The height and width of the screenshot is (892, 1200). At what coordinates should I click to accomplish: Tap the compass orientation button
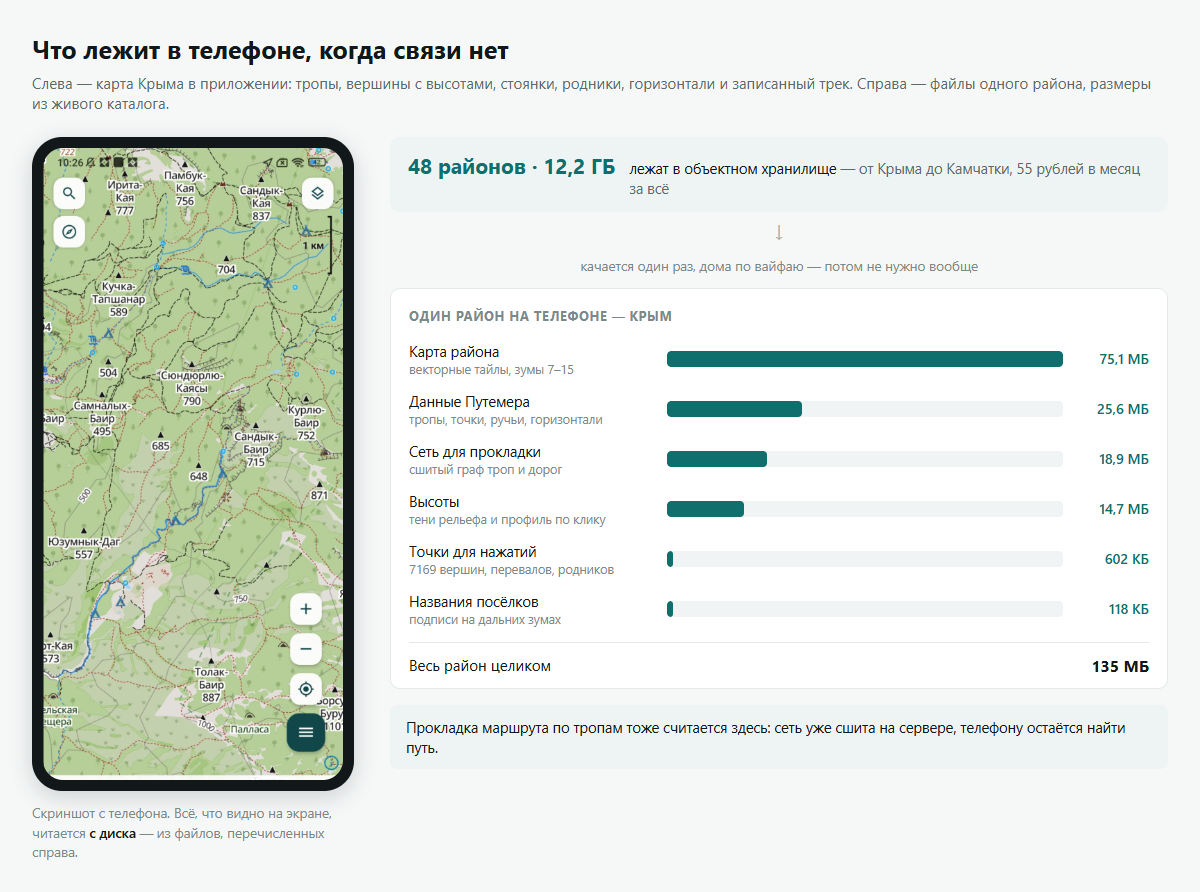69,231
